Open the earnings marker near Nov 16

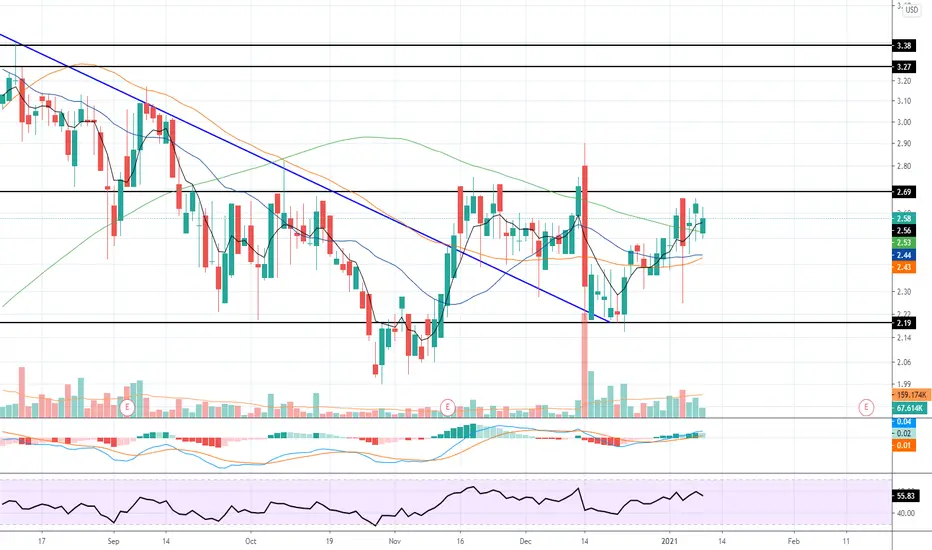point(448,407)
